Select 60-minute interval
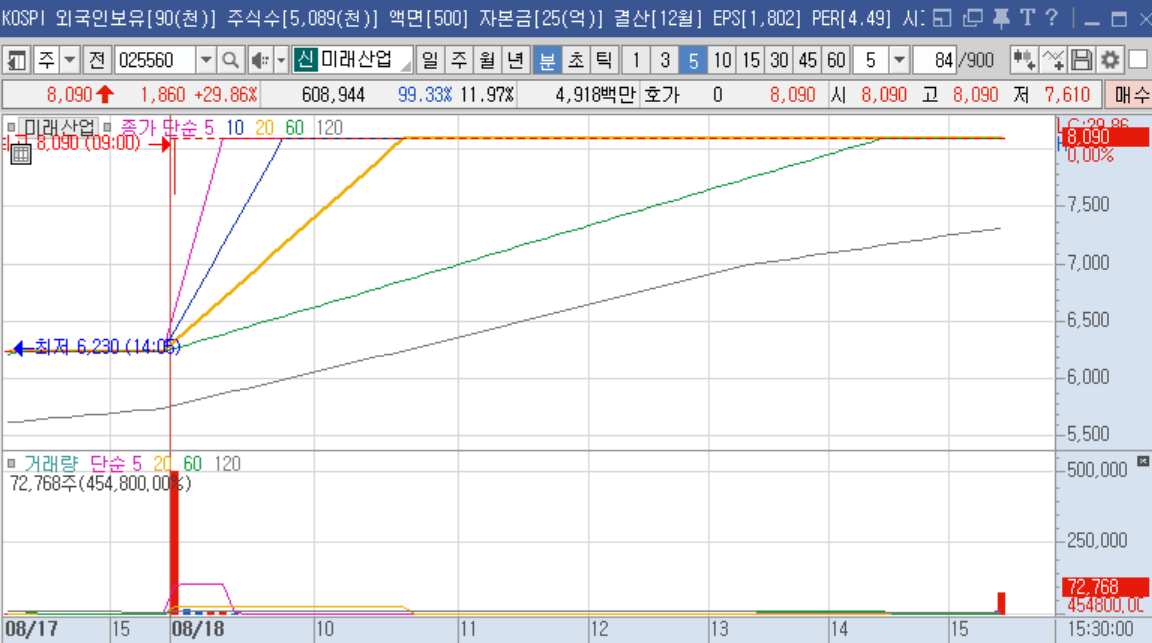 [836, 60]
